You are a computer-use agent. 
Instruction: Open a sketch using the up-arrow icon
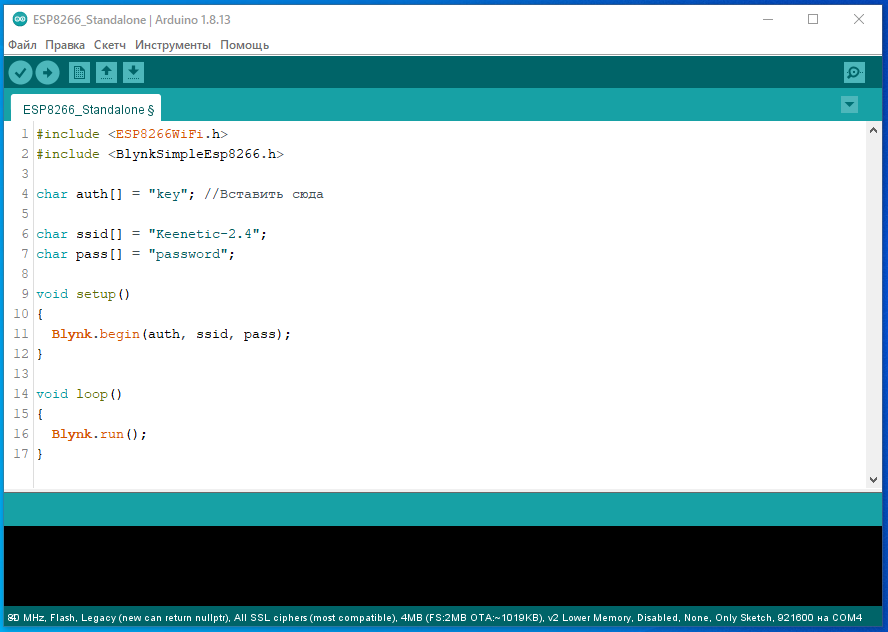pos(106,72)
